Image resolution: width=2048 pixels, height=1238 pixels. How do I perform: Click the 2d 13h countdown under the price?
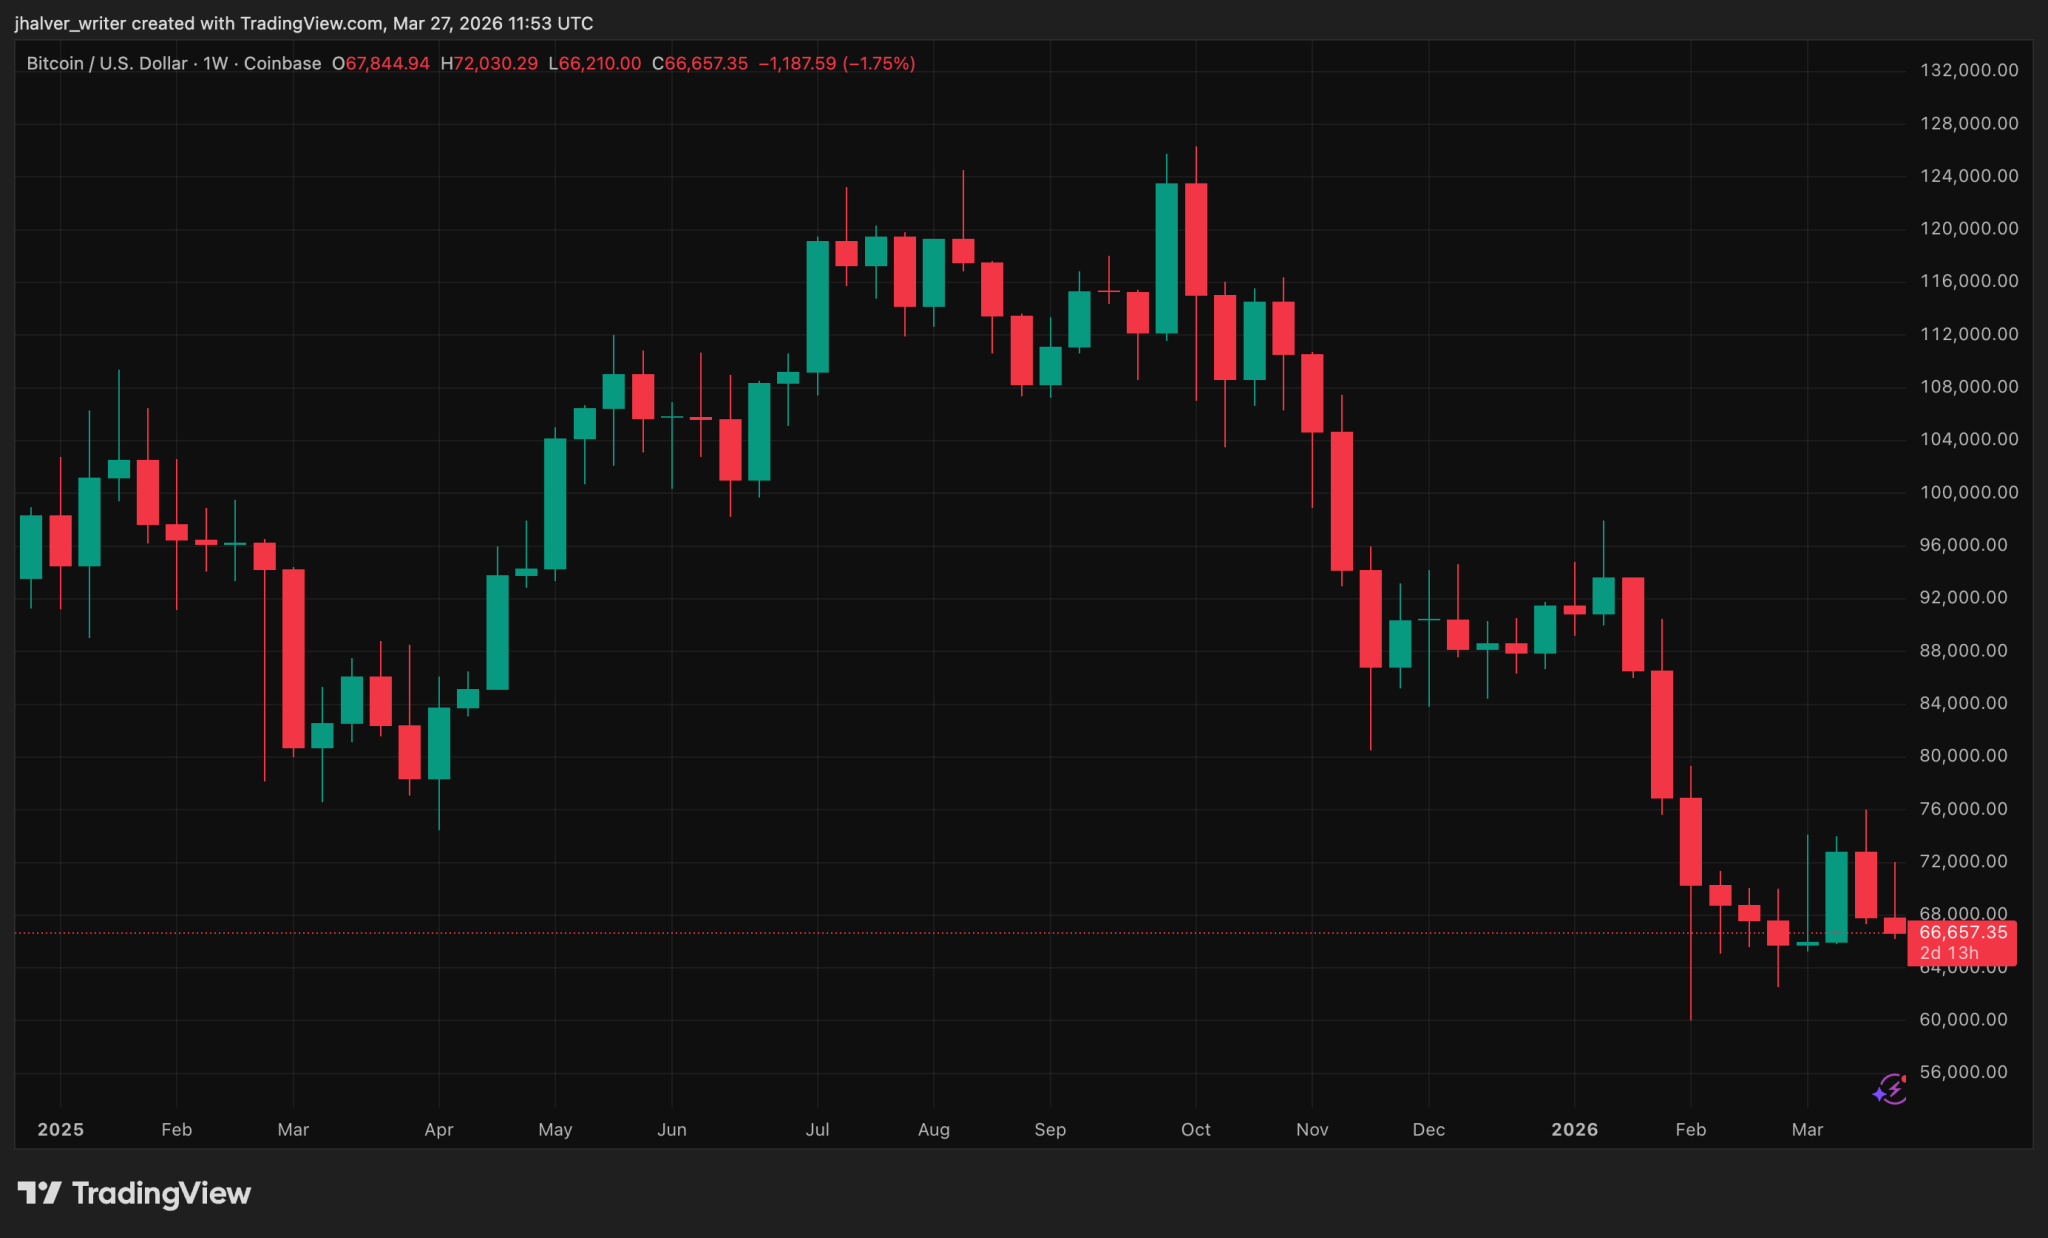pos(1948,953)
